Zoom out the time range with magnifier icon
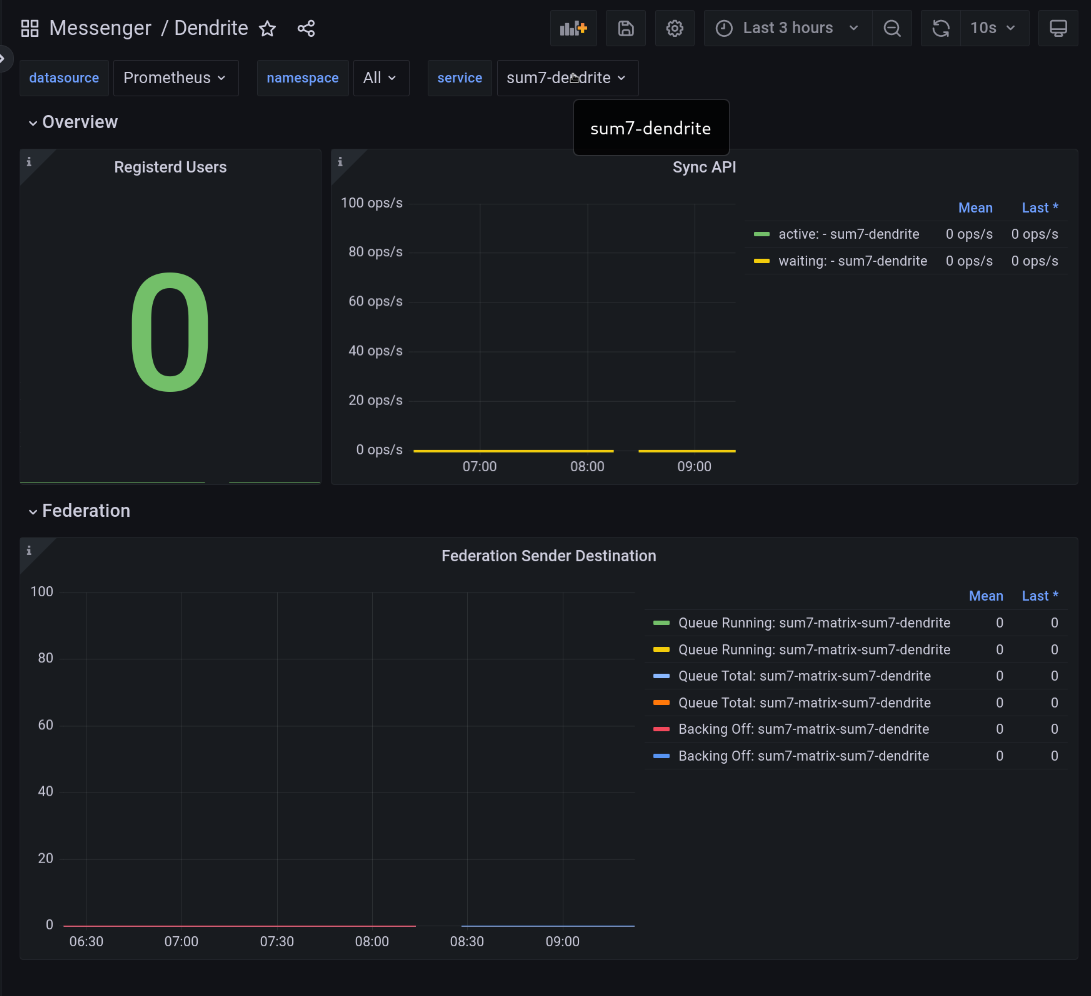 [892, 28]
